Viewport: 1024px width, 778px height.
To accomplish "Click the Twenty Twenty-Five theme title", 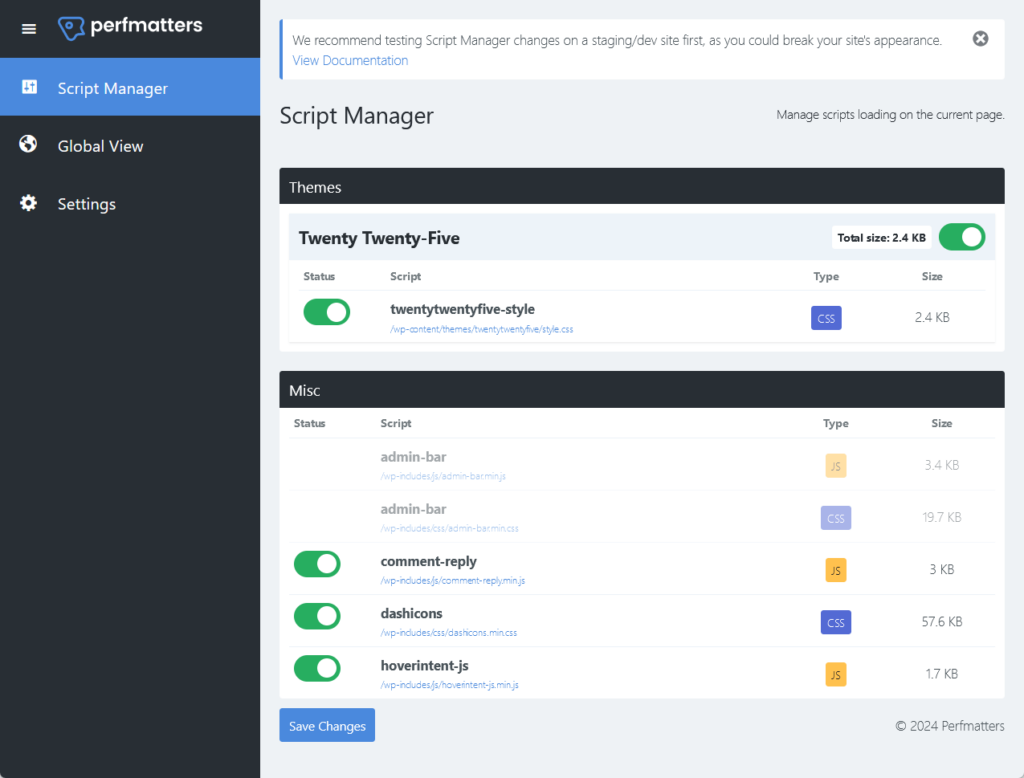I will point(379,238).
